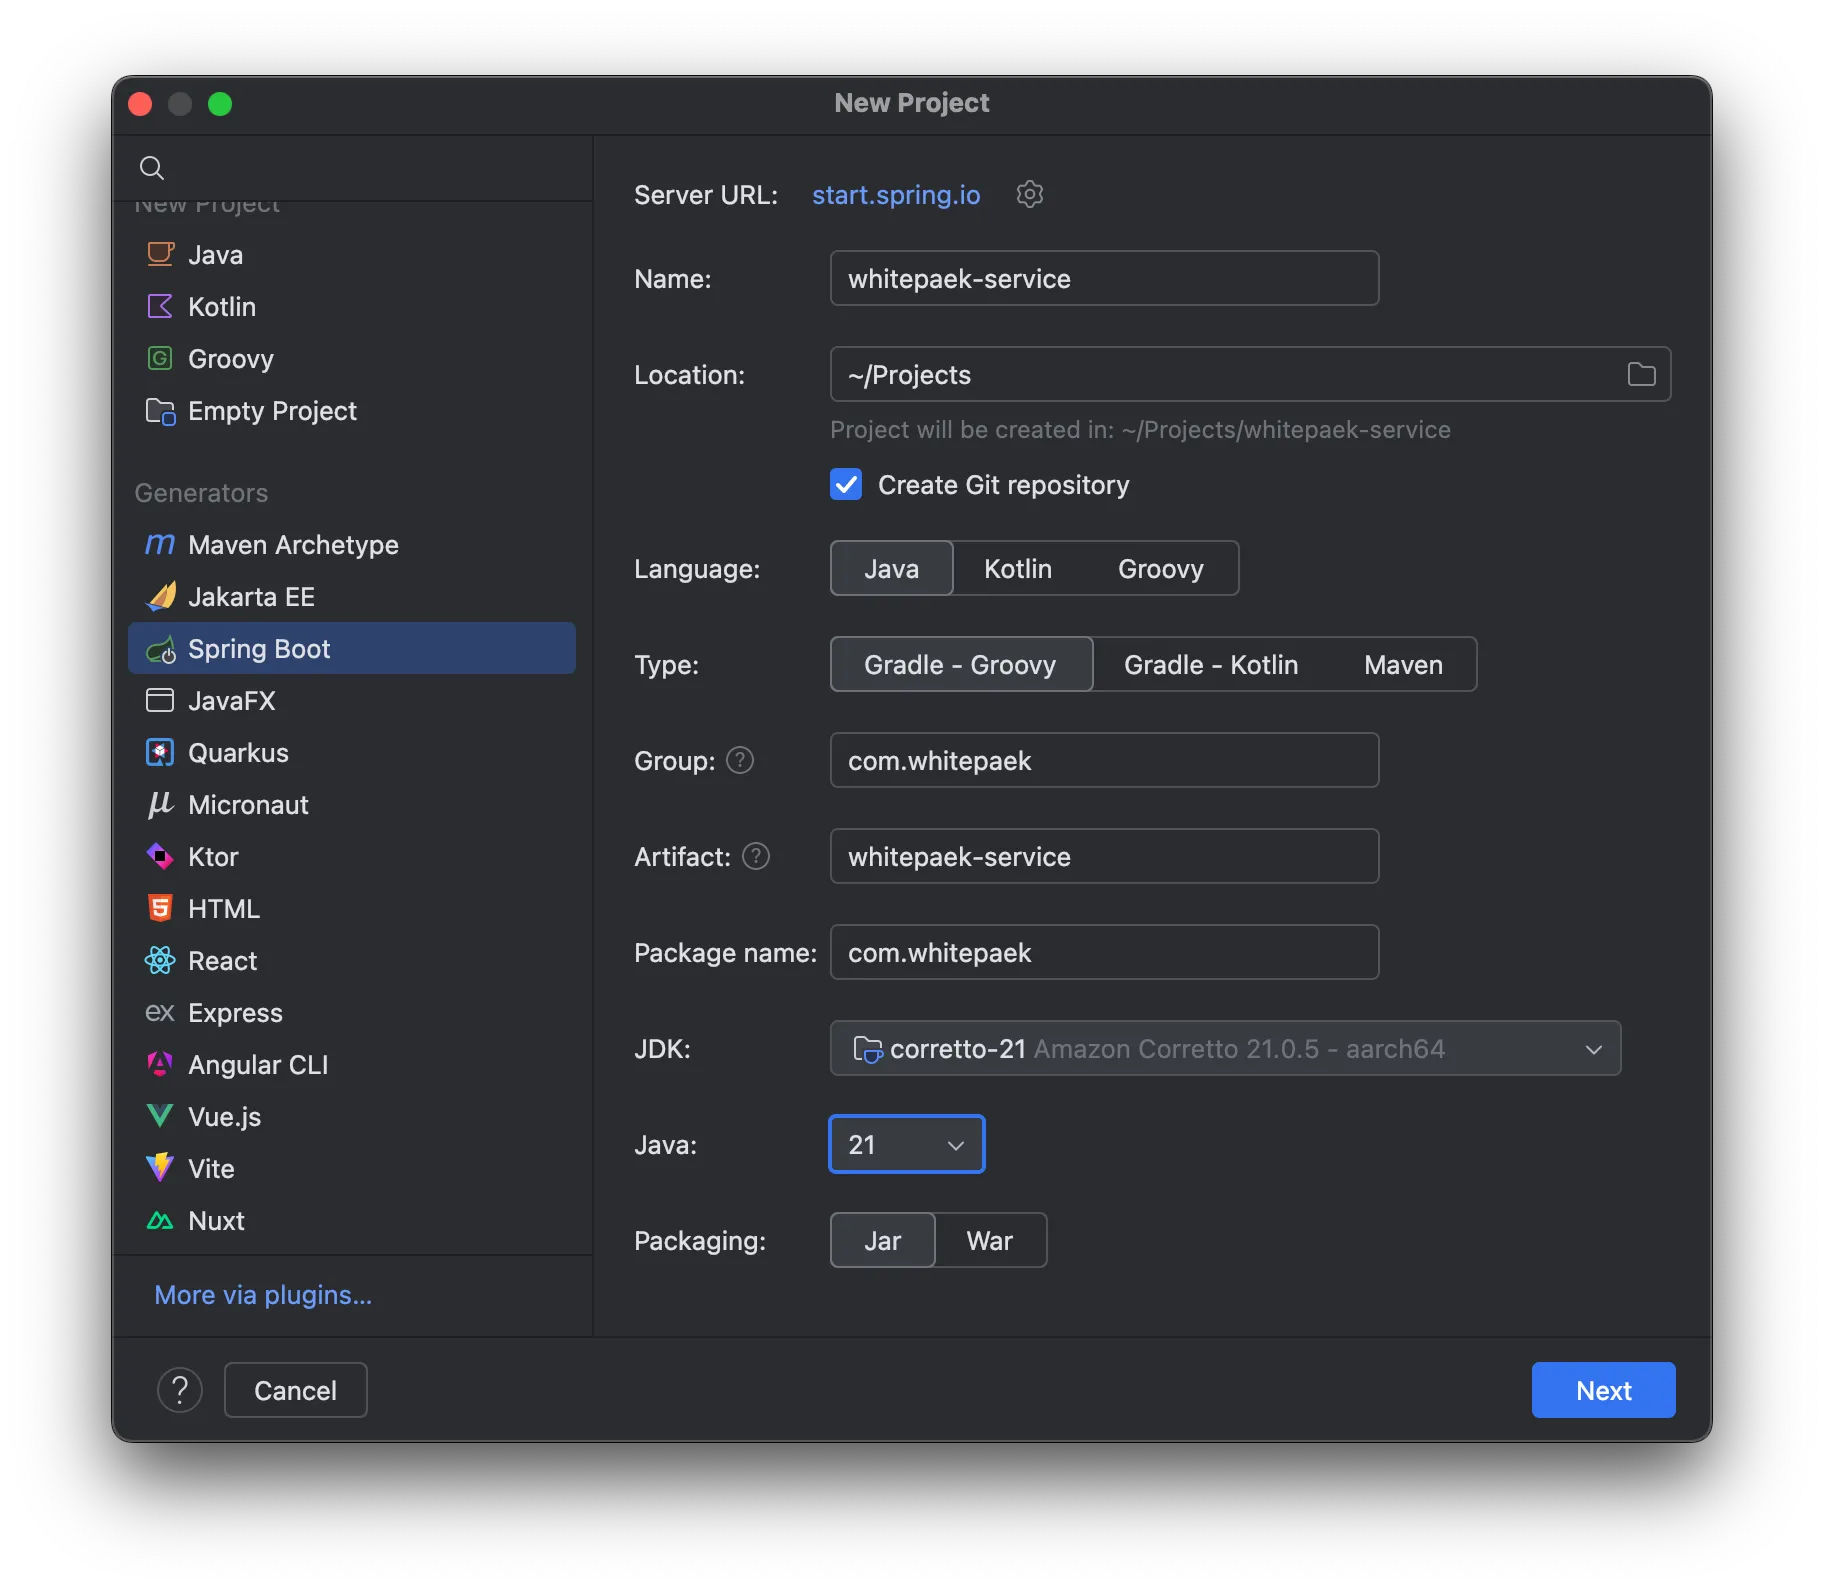Click the JavaFX window icon
Image resolution: width=1824 pixels, height=1590 pixels.
[x=160, y=700]
